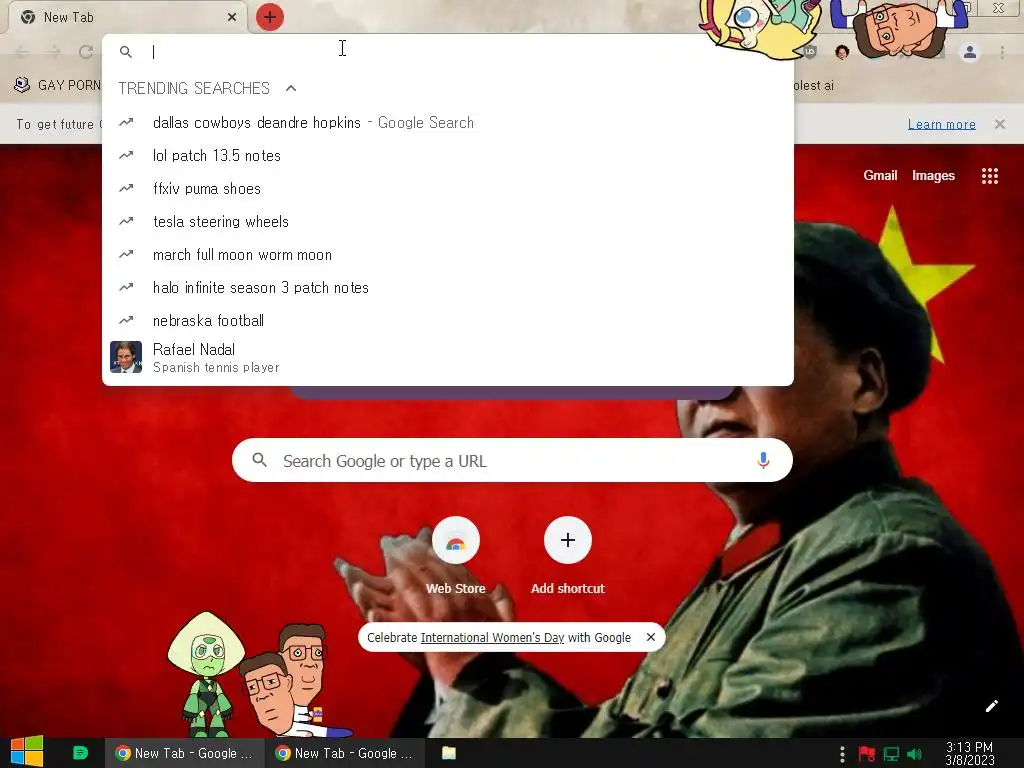Choose dallas cowboys deandre hopkins suggestion
This screenshot has height=768, width=1024.
coord(448,123)
